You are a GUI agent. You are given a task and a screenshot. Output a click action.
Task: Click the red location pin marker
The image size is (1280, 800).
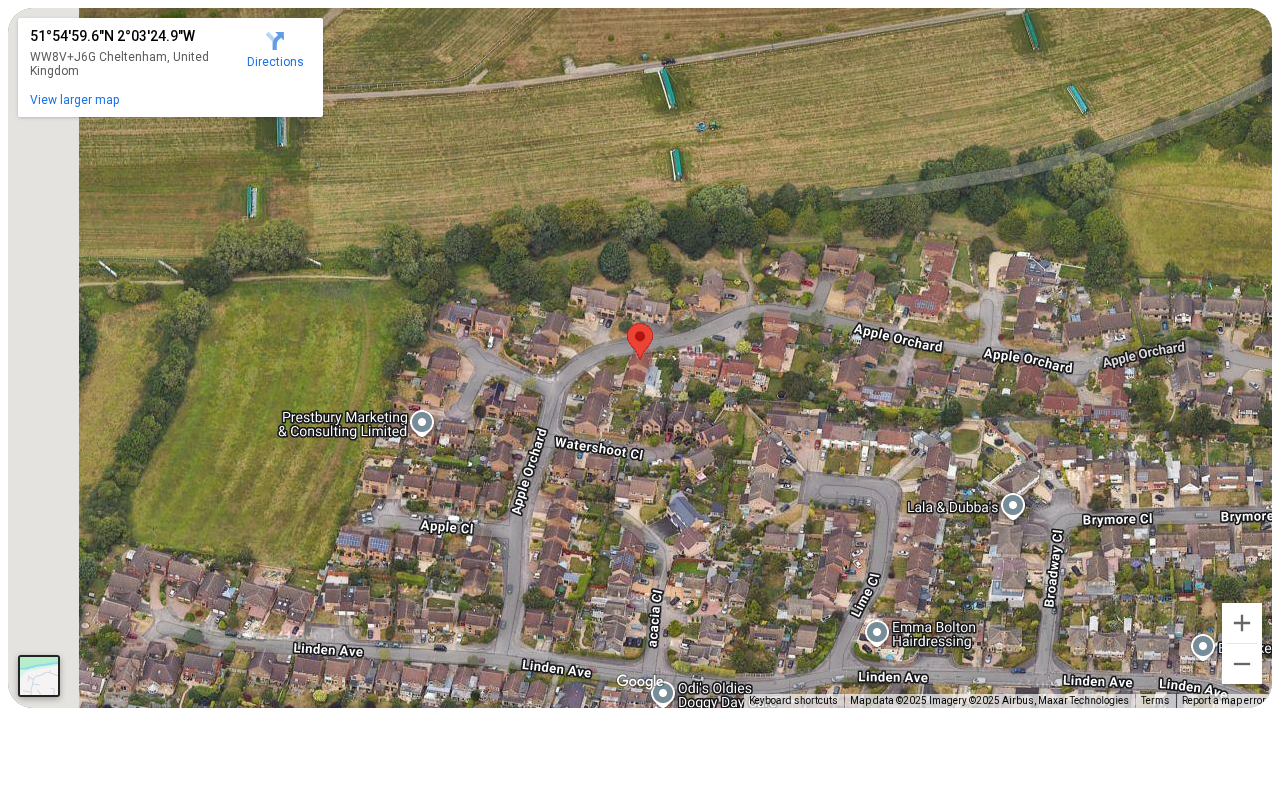coord(640,341)
